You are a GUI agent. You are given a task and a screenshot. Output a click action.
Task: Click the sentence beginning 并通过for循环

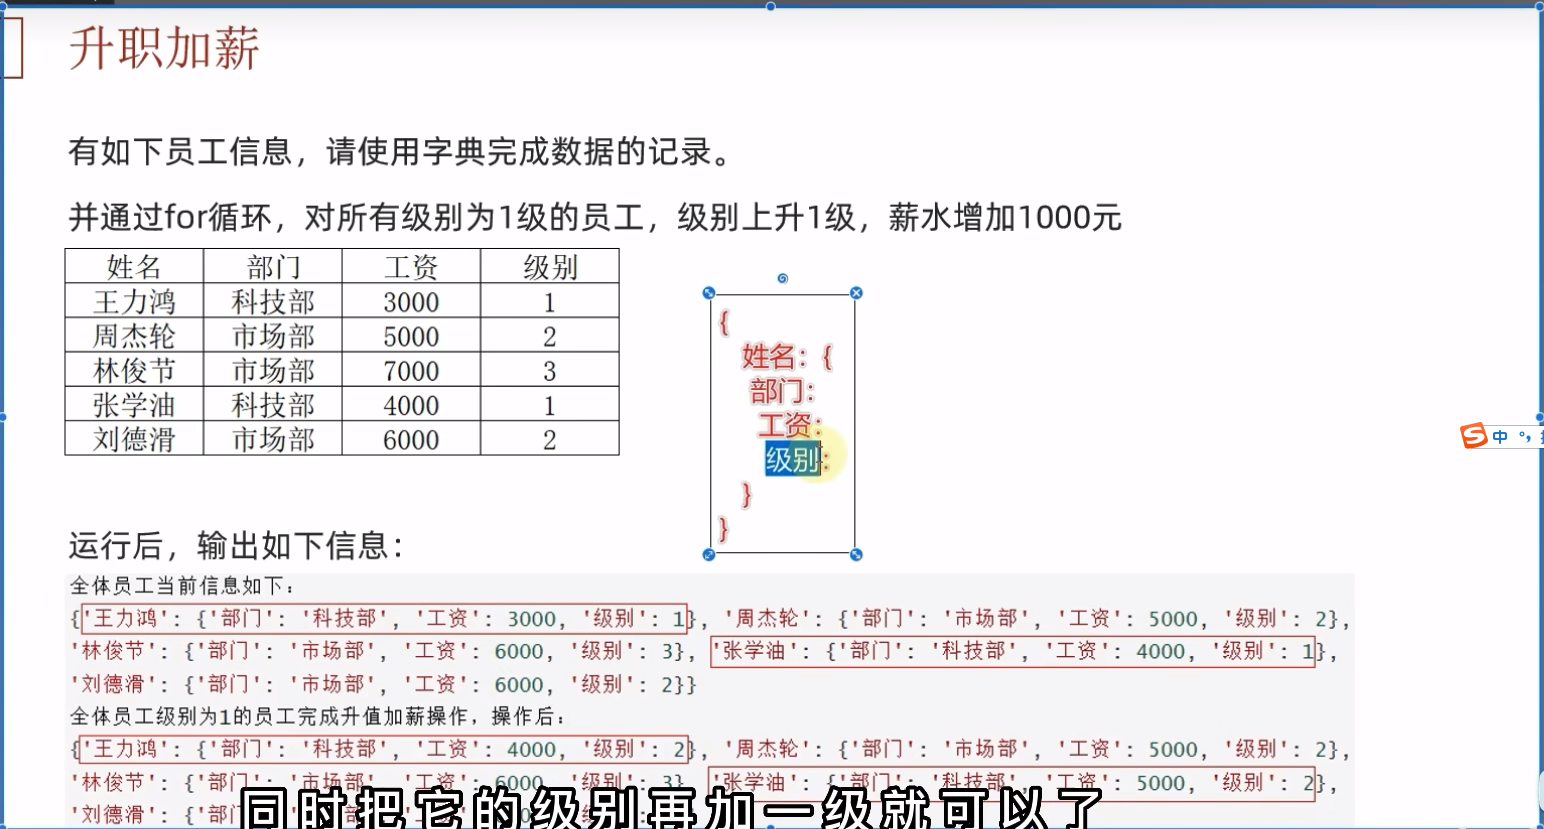pos(595,217)
